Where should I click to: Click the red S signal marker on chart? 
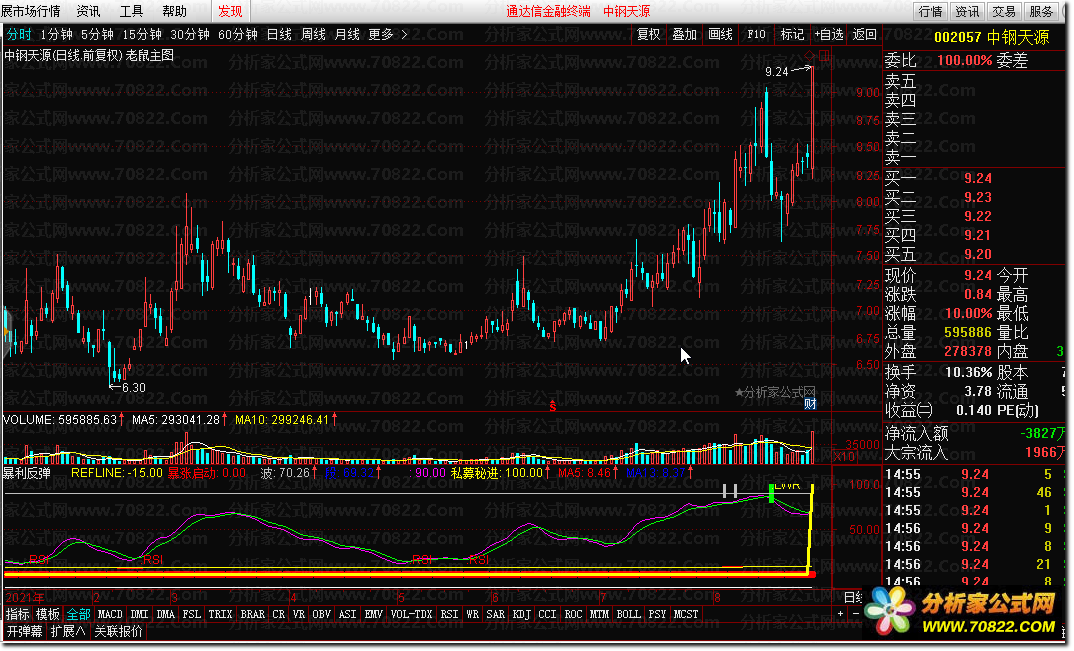pyautogui.click(x=553, y=406)
